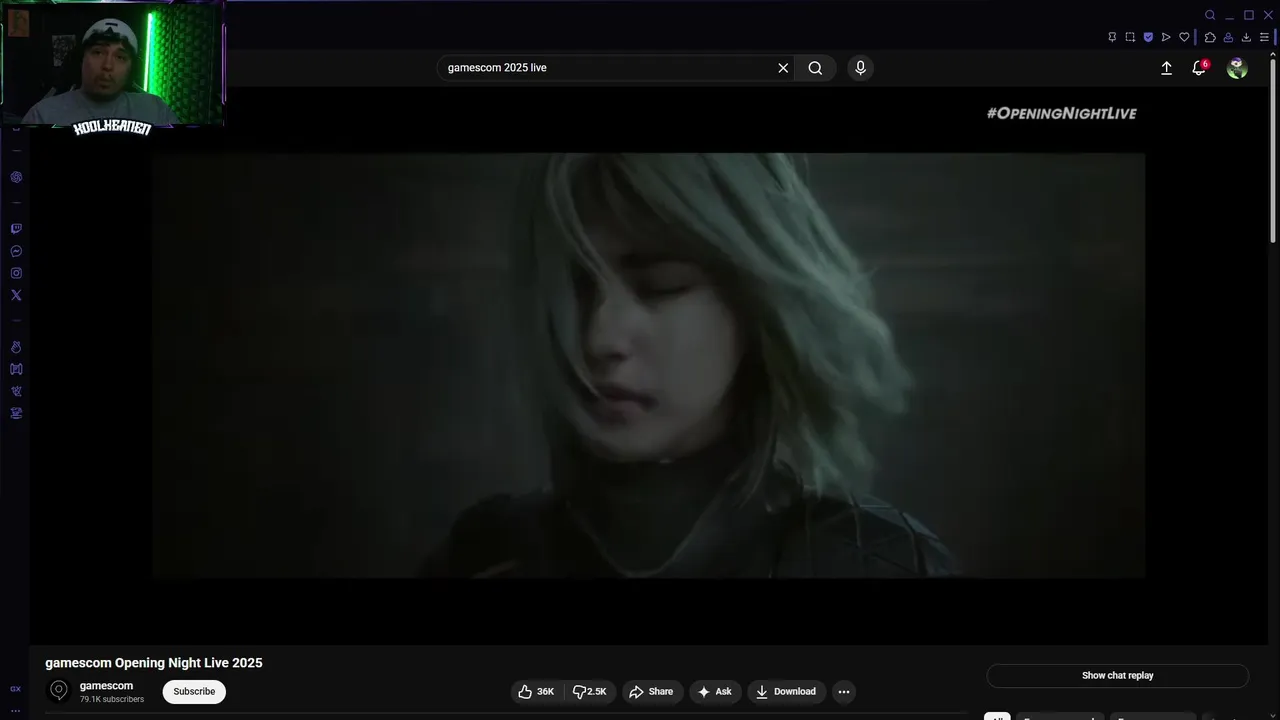Click the sidebar flame icon
1280x720 pixels.
click(16, 347)
